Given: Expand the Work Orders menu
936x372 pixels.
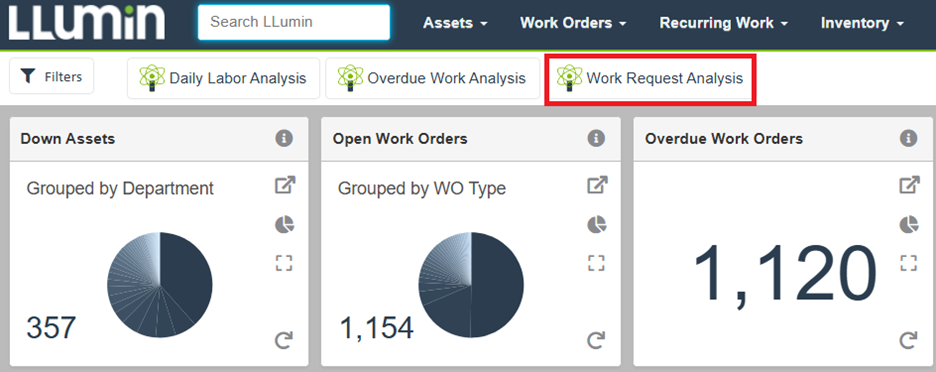Looking at the screenshot, I should [x=573, y=23].
